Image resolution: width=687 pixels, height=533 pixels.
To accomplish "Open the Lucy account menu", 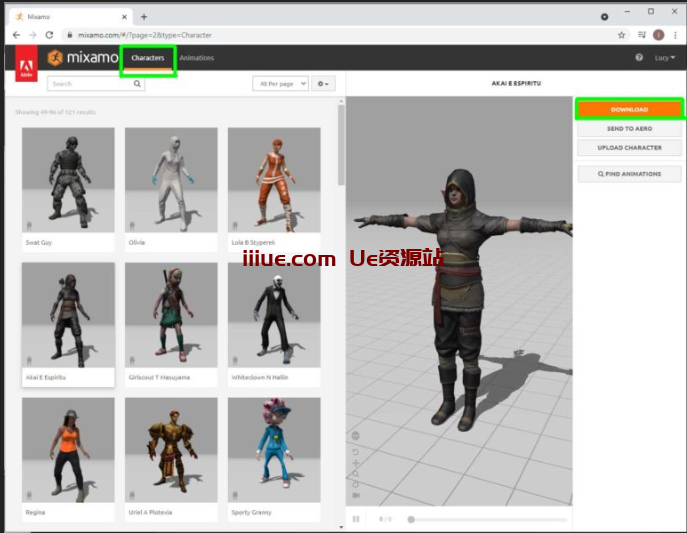I will (664, 58).
